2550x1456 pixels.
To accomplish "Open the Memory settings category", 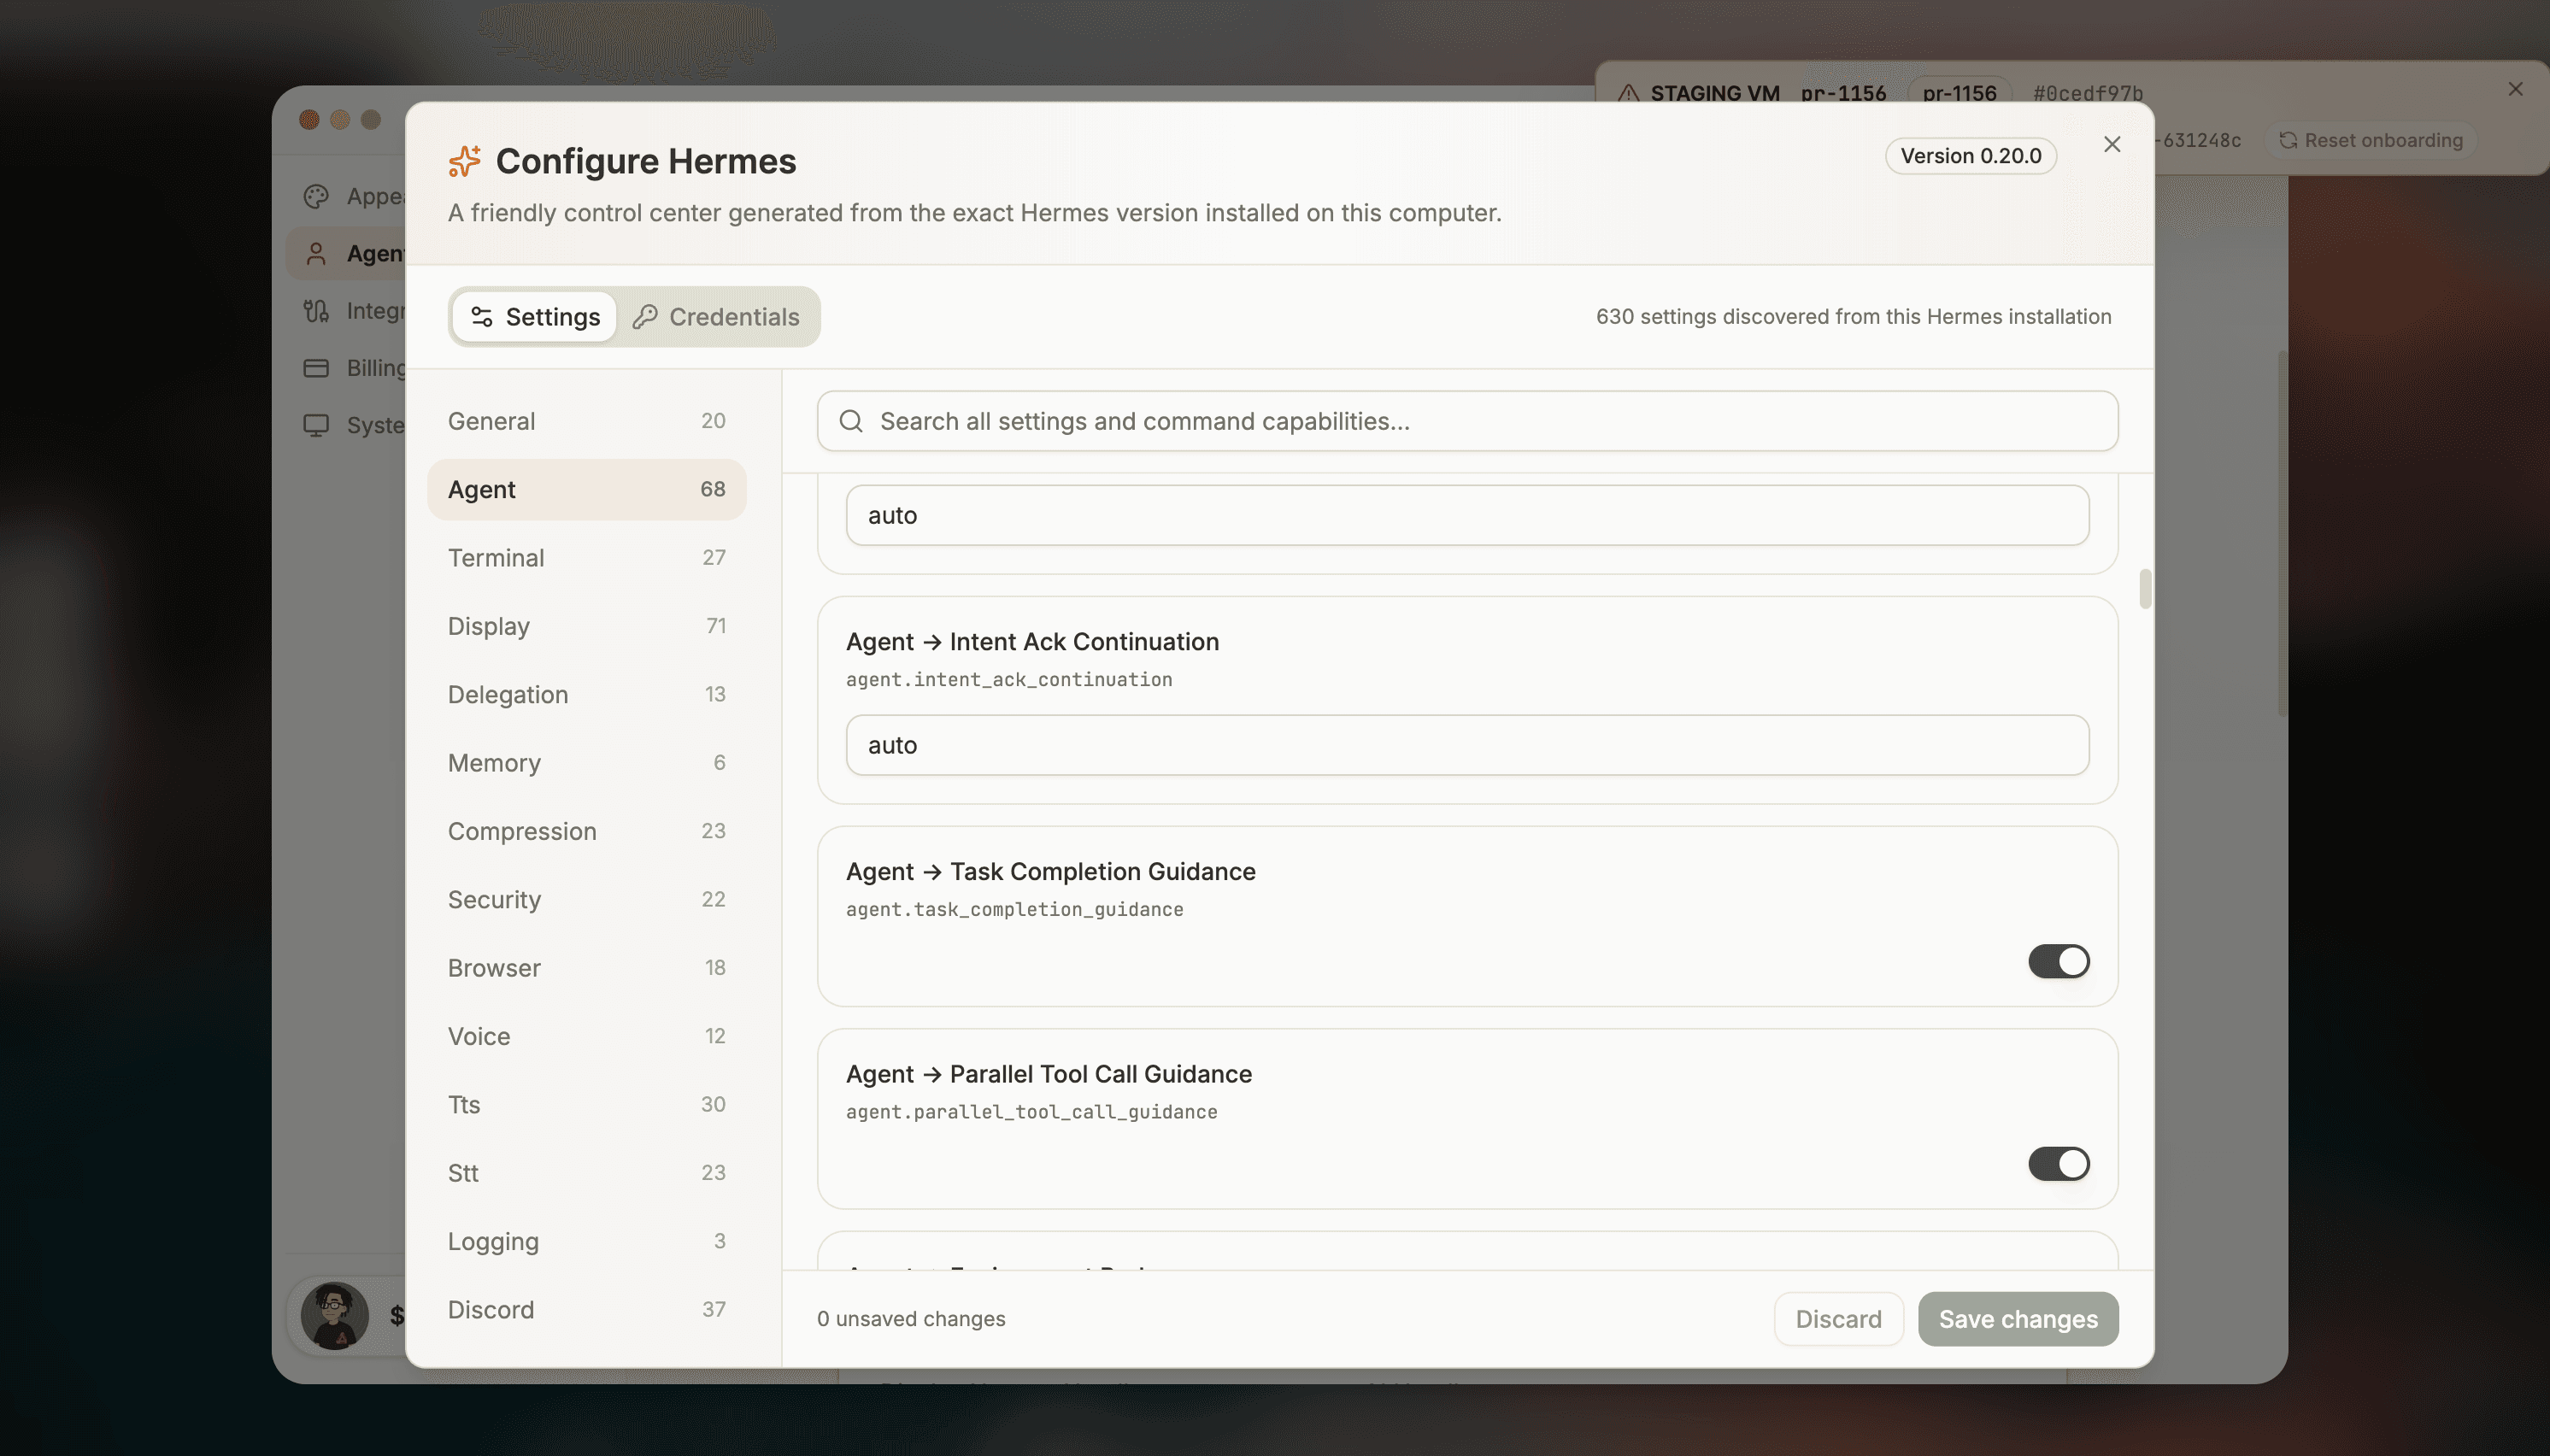I will click(586, 763).
